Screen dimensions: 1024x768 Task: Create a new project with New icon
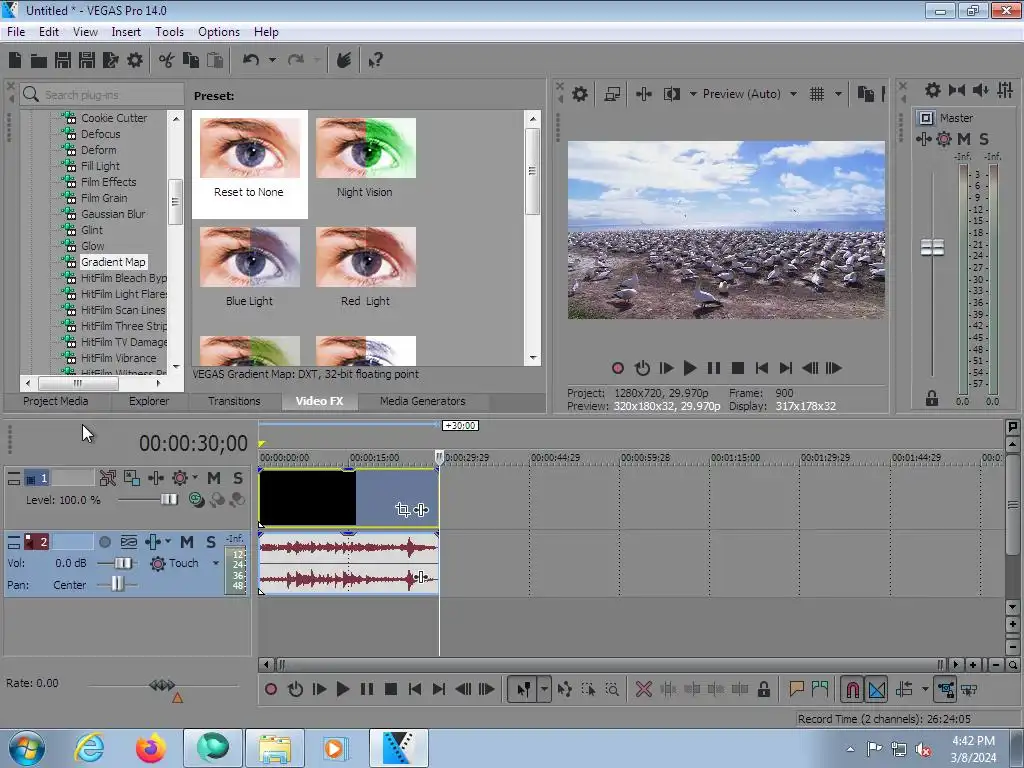(15, 60)
